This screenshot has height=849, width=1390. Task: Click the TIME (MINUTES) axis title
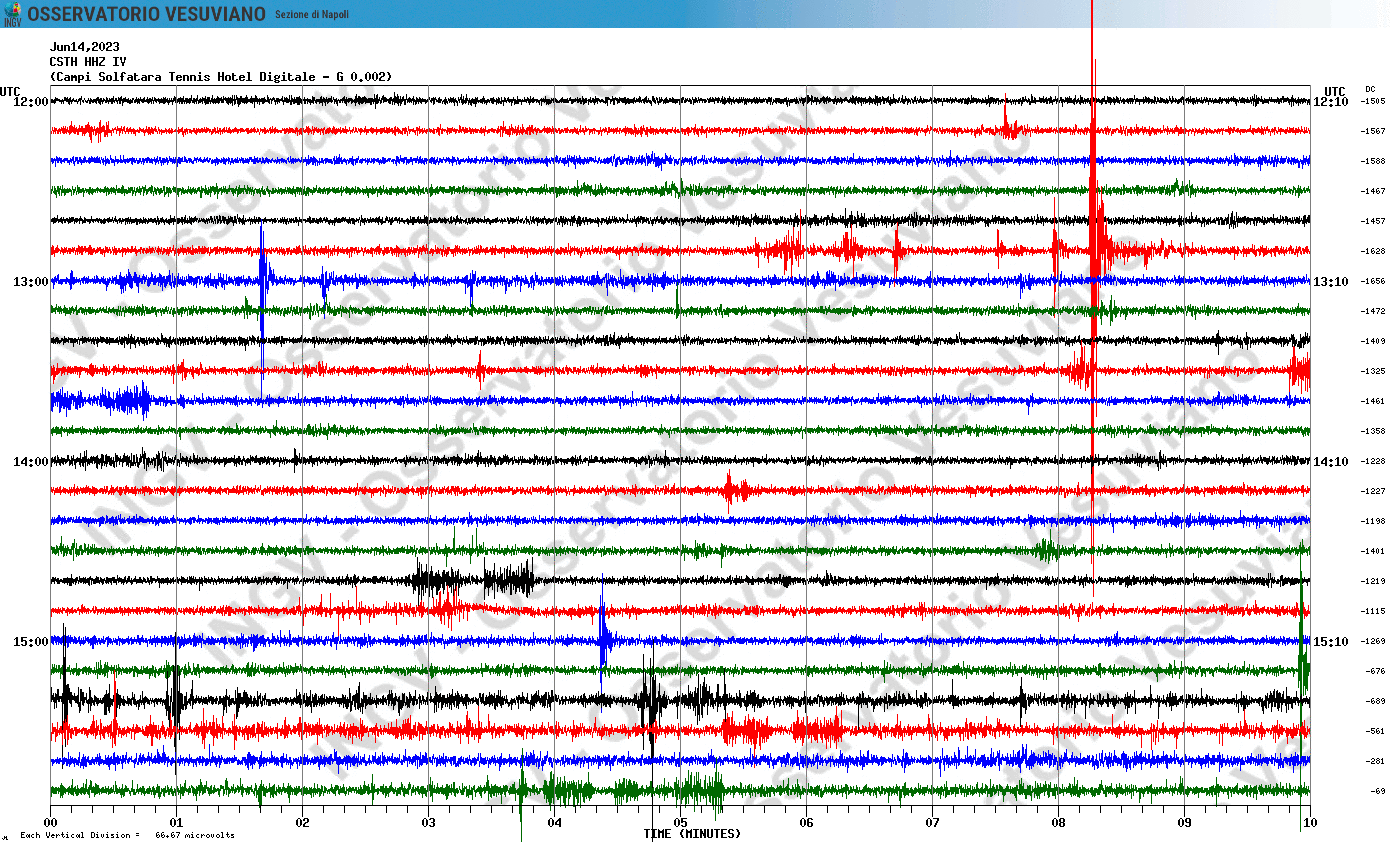(692, 833)
